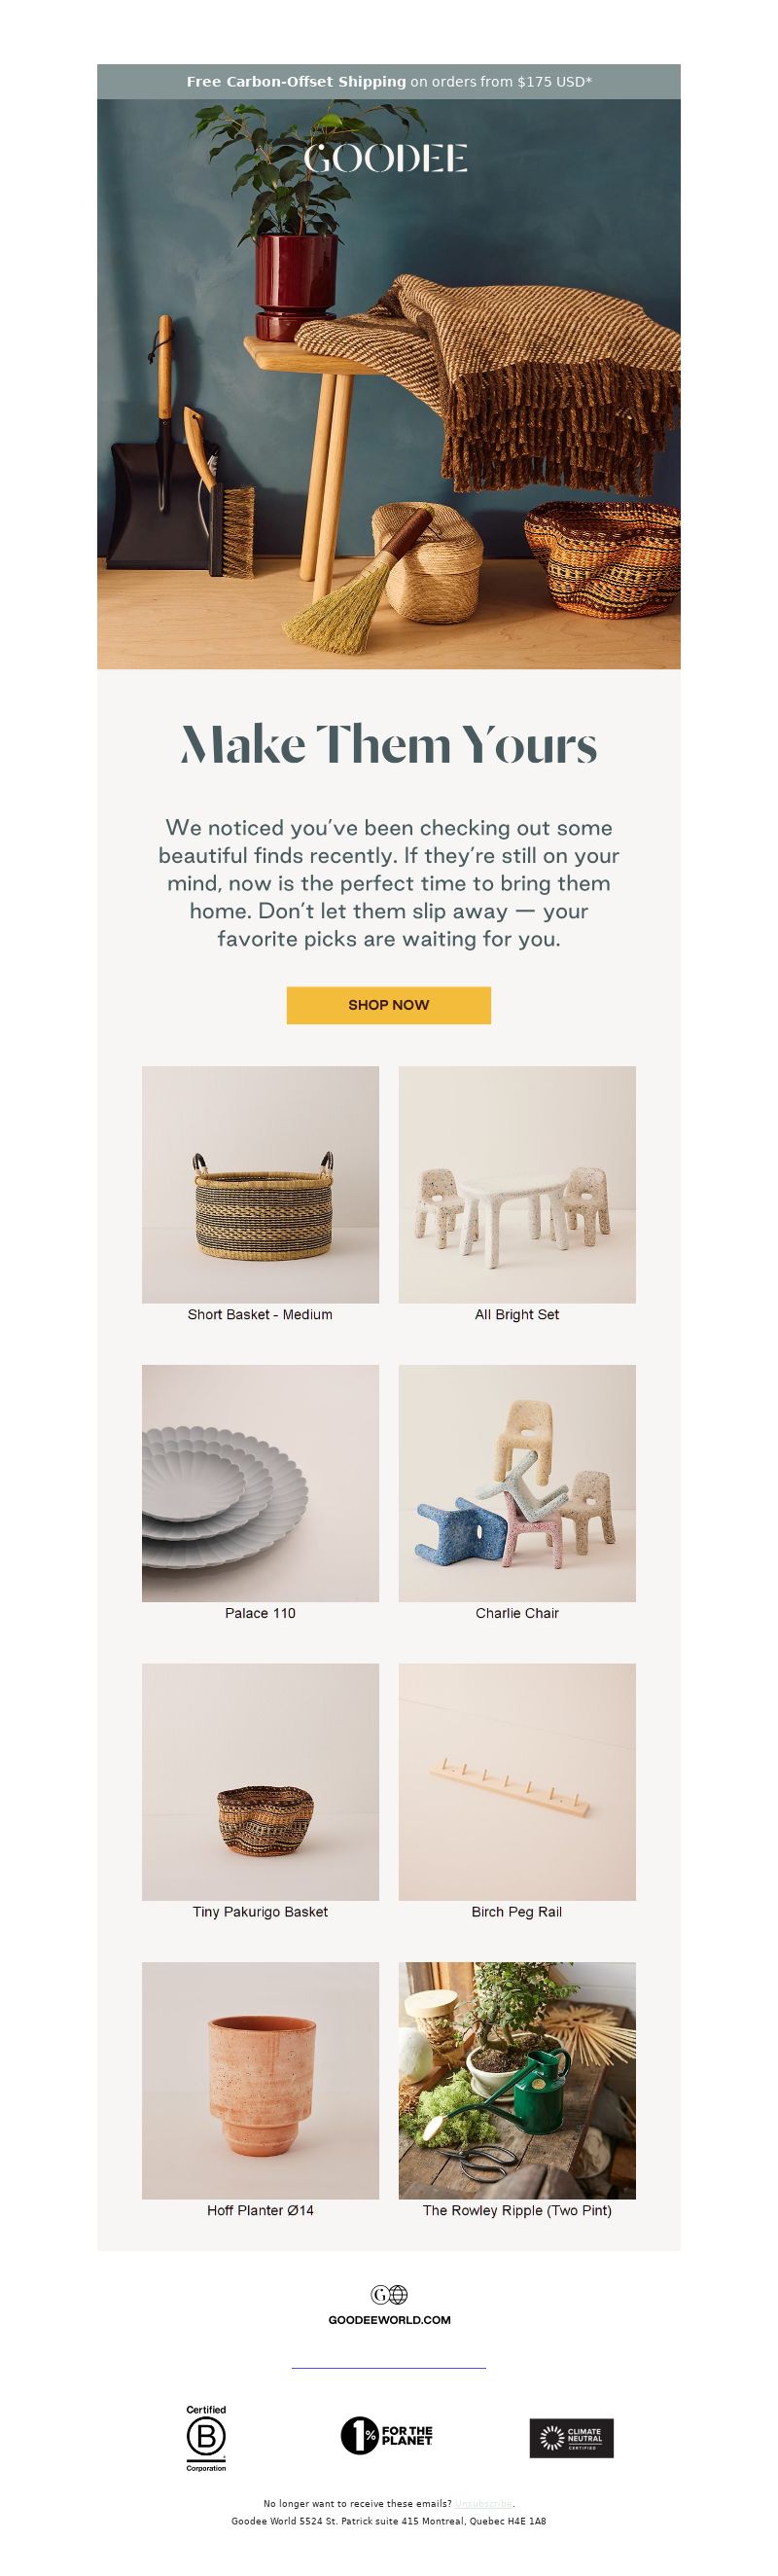Click the Charlie Chair product name

[x=517, y=1613]
